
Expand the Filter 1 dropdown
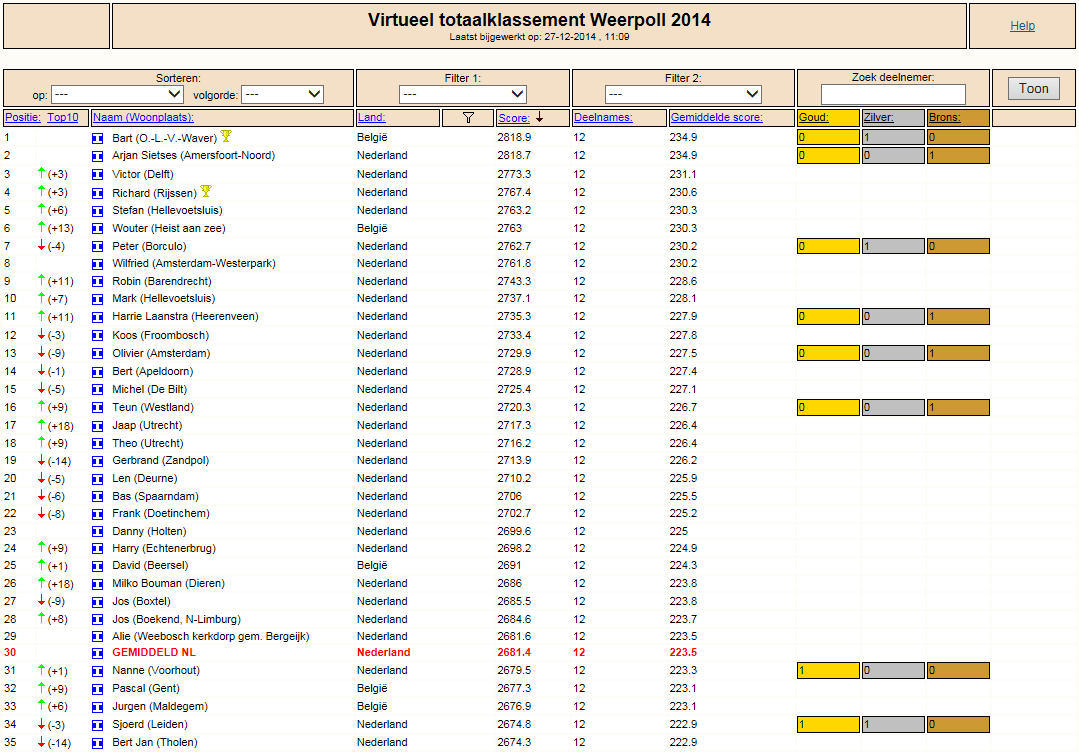coord(463,94)
